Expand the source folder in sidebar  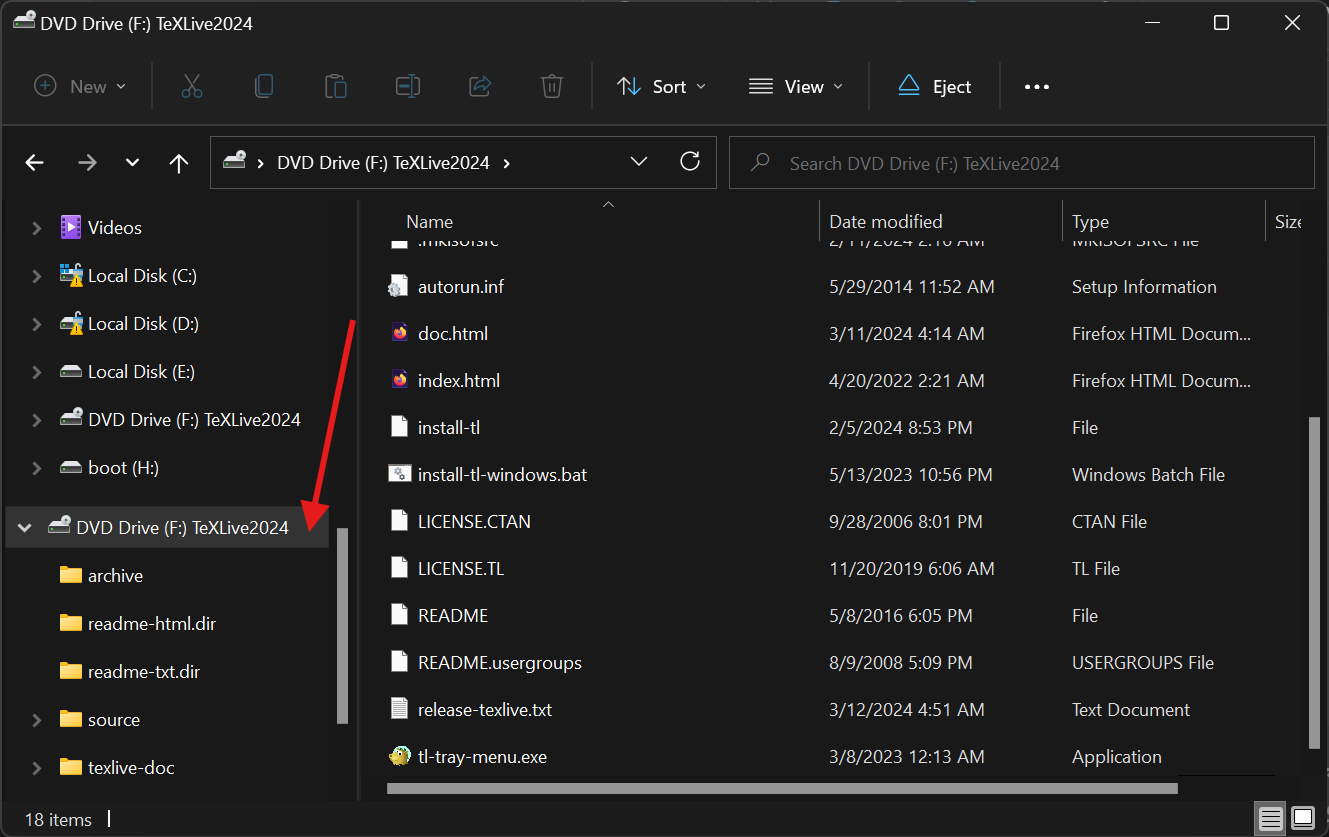pos(37,720)
